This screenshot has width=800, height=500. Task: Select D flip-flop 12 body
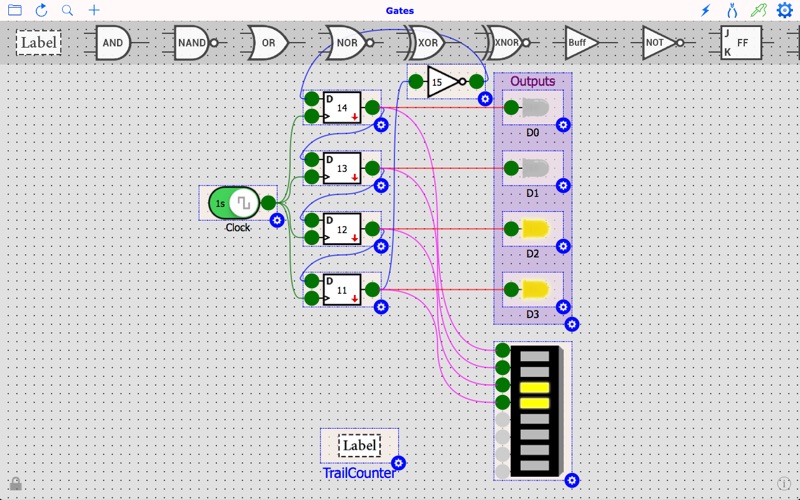[x=342, y=229]
